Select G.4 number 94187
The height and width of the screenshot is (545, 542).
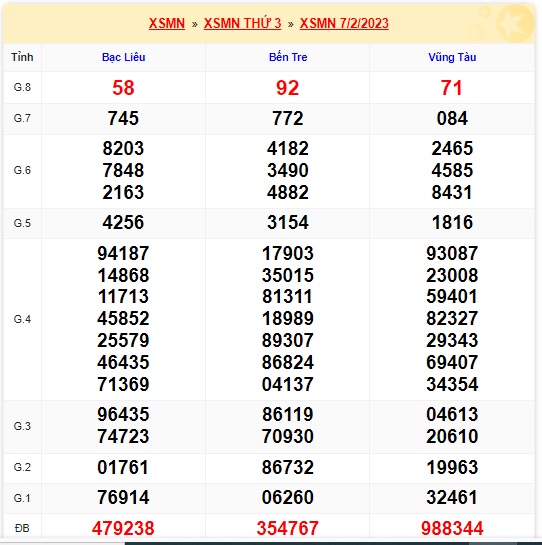pyautogui.click(x=123, y=253)
